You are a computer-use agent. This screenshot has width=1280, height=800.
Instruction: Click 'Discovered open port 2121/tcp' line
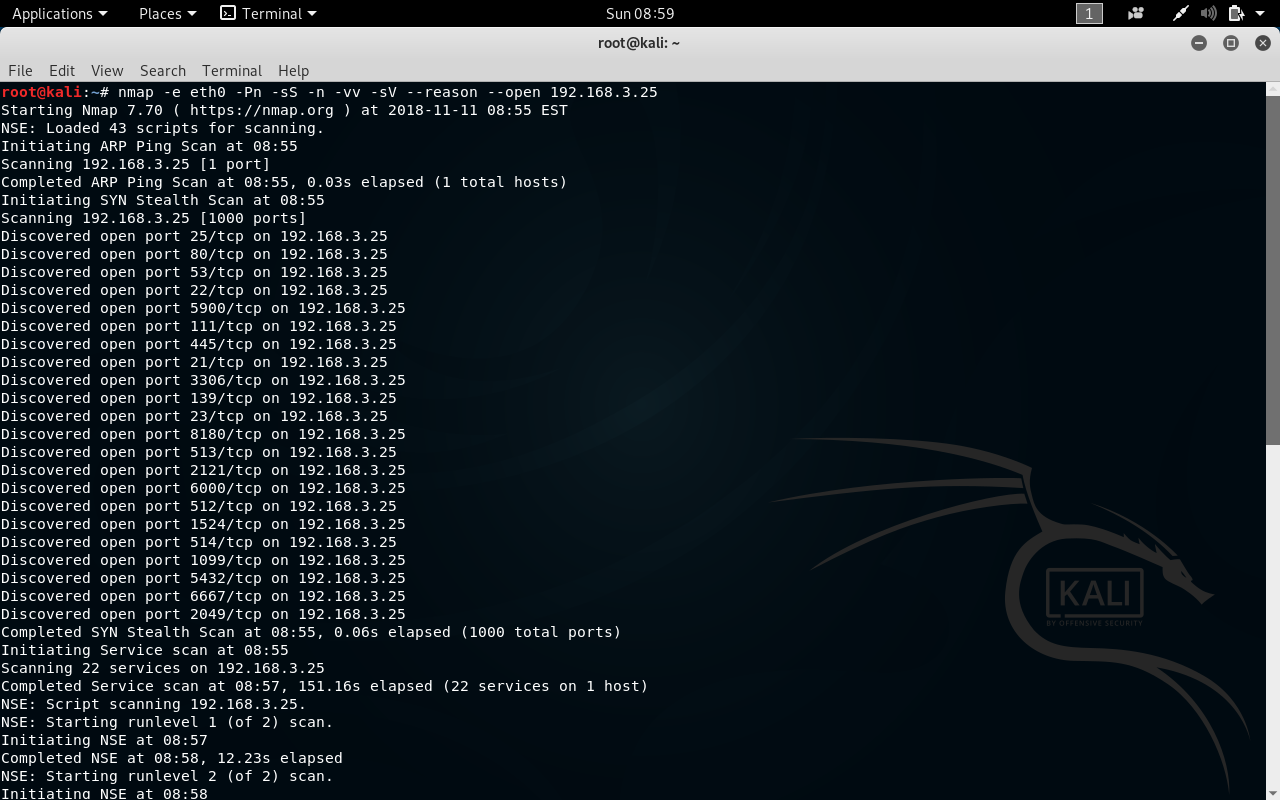pyautogui.click(x=203, y=470)
